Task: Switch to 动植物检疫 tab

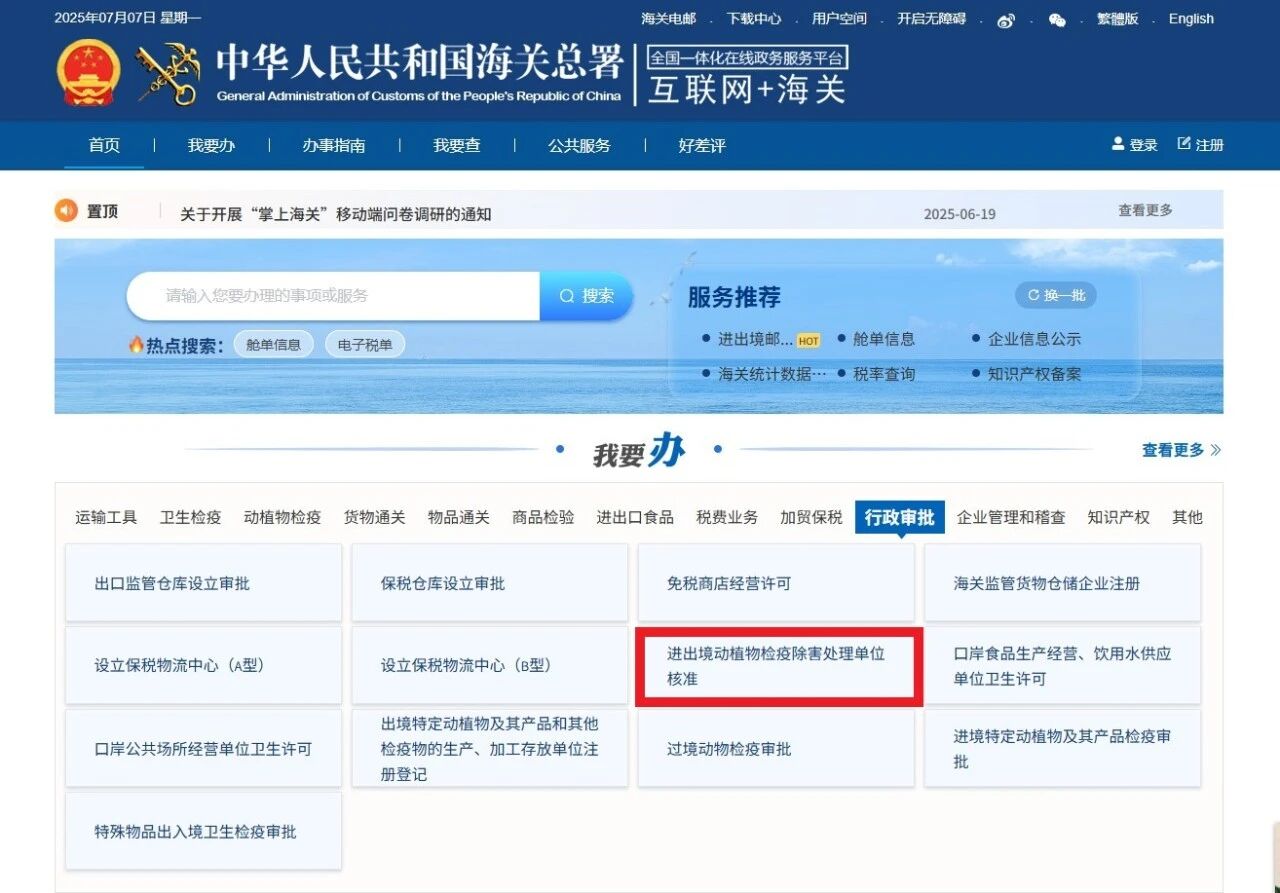Action: point(282,517)
